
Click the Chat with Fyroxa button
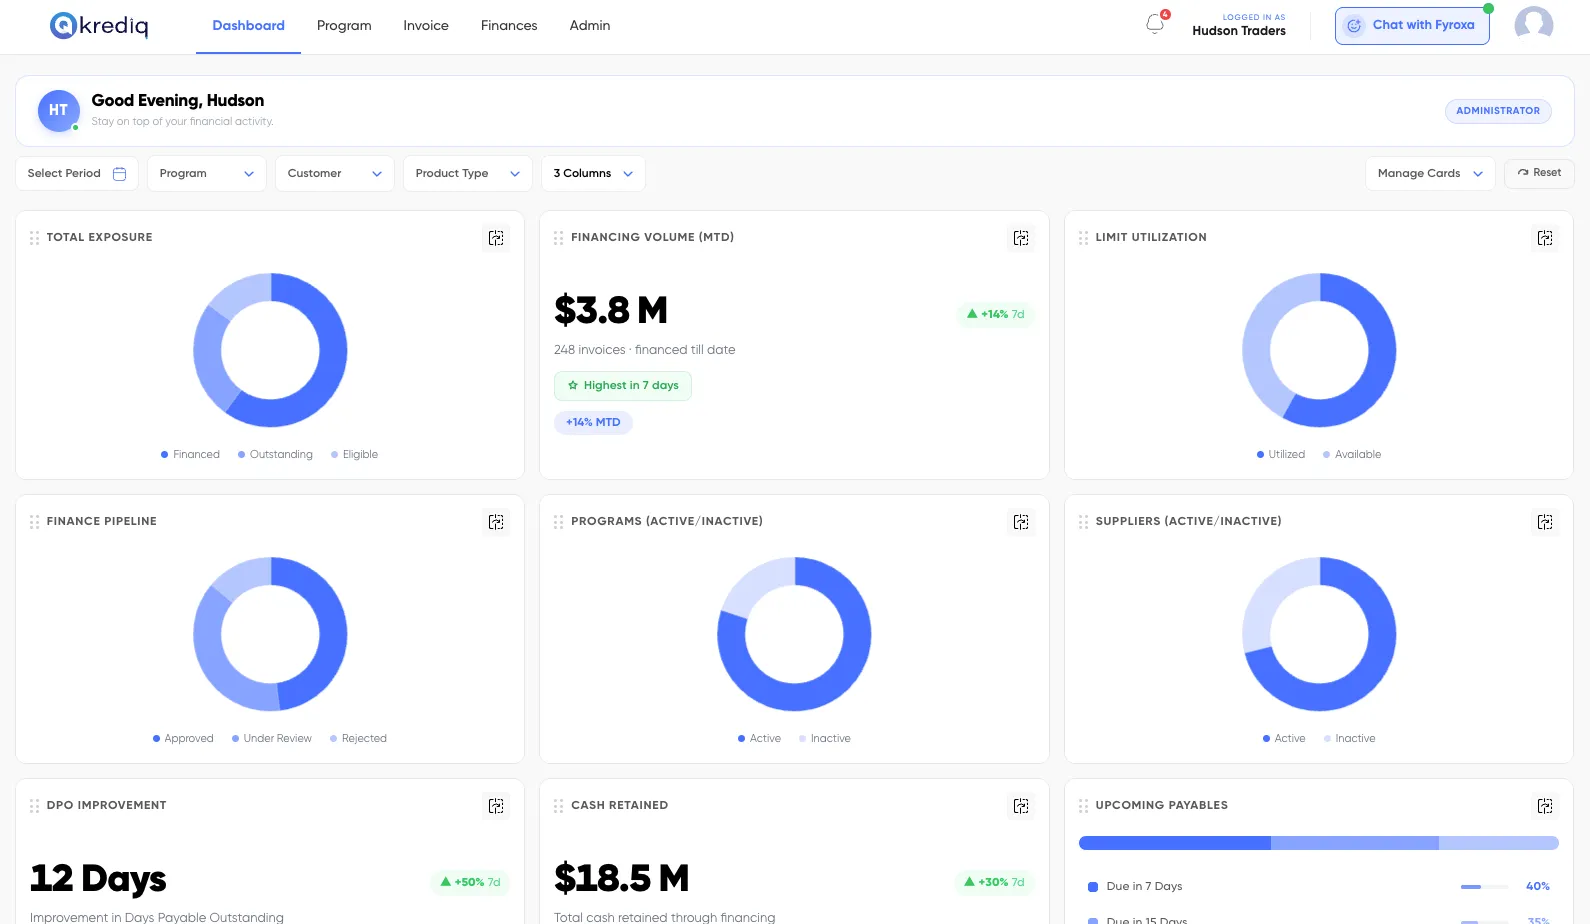click(x=1412, y=26)
